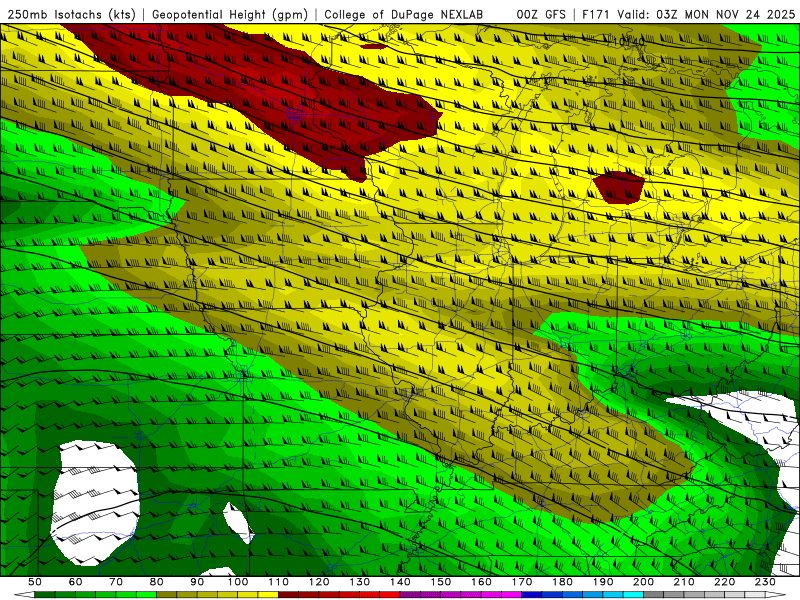
Task: Click the 170 value on the color scale
Action: click(x=521, y=582)
